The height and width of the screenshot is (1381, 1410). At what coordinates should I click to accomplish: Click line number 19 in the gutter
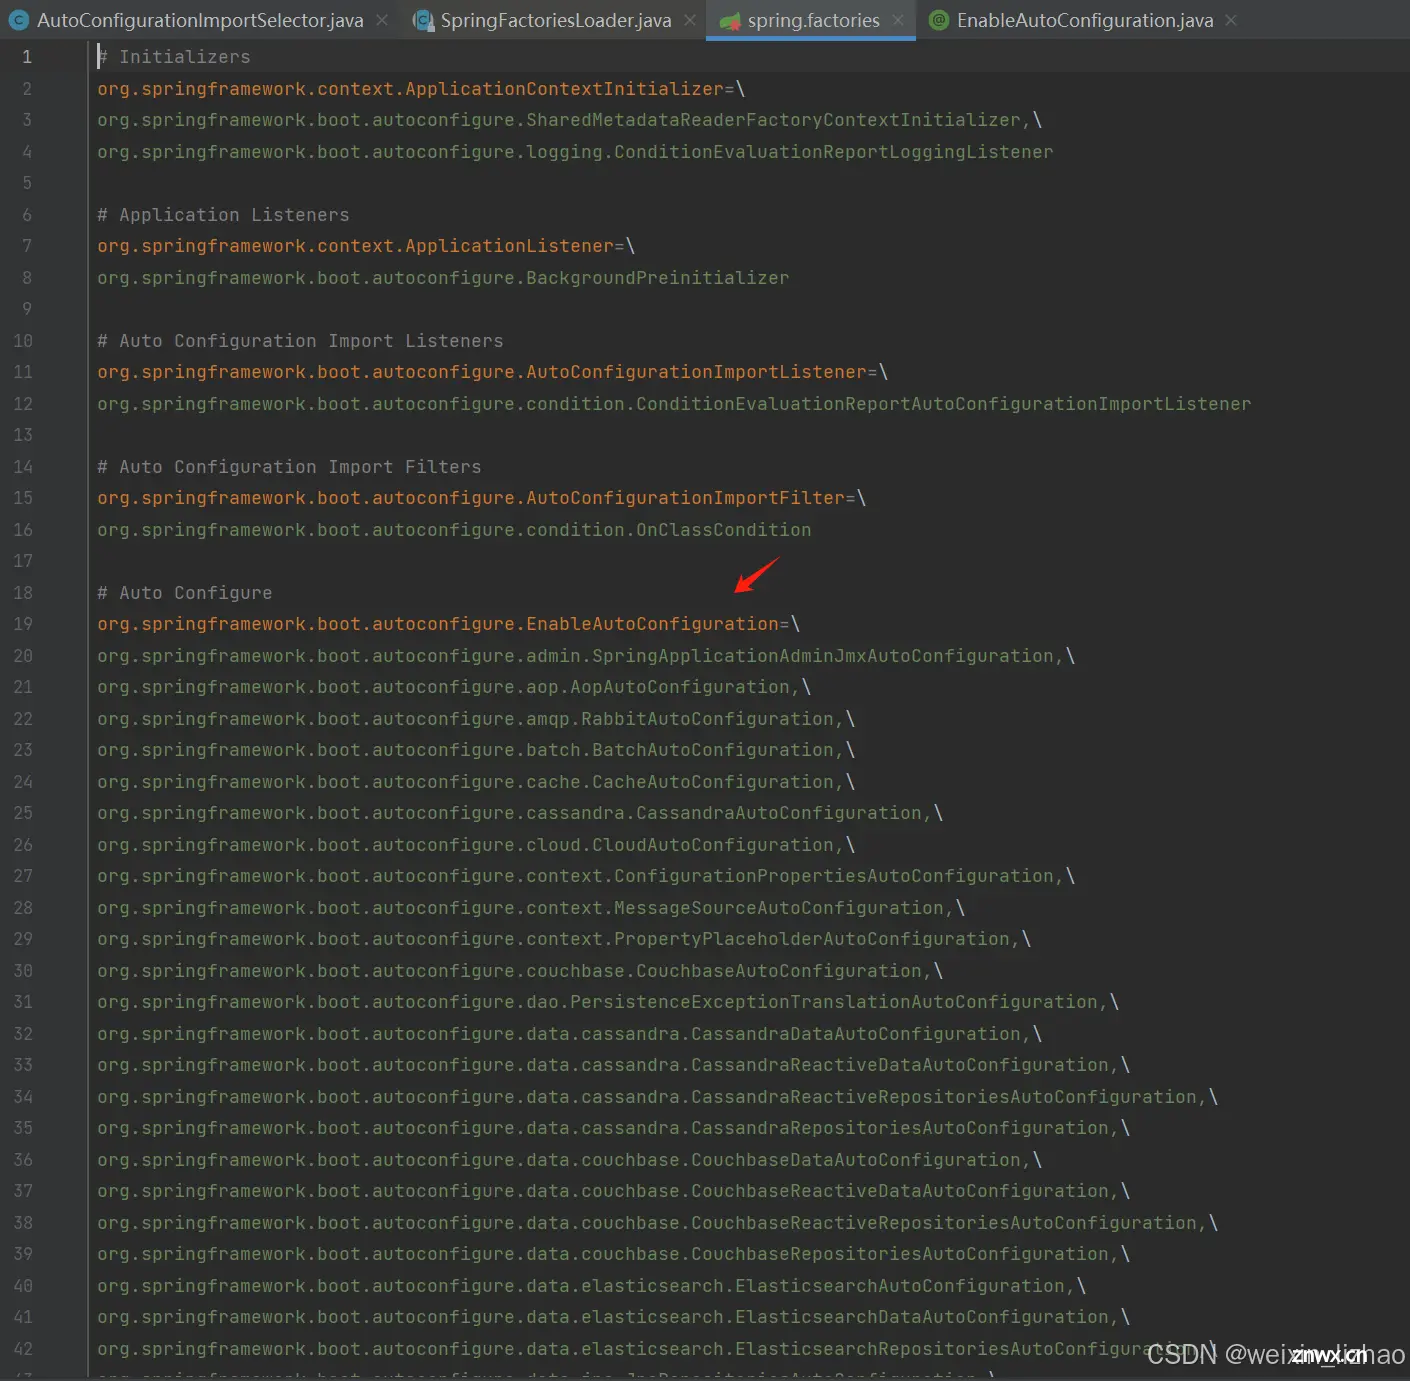tap(23, 624)
